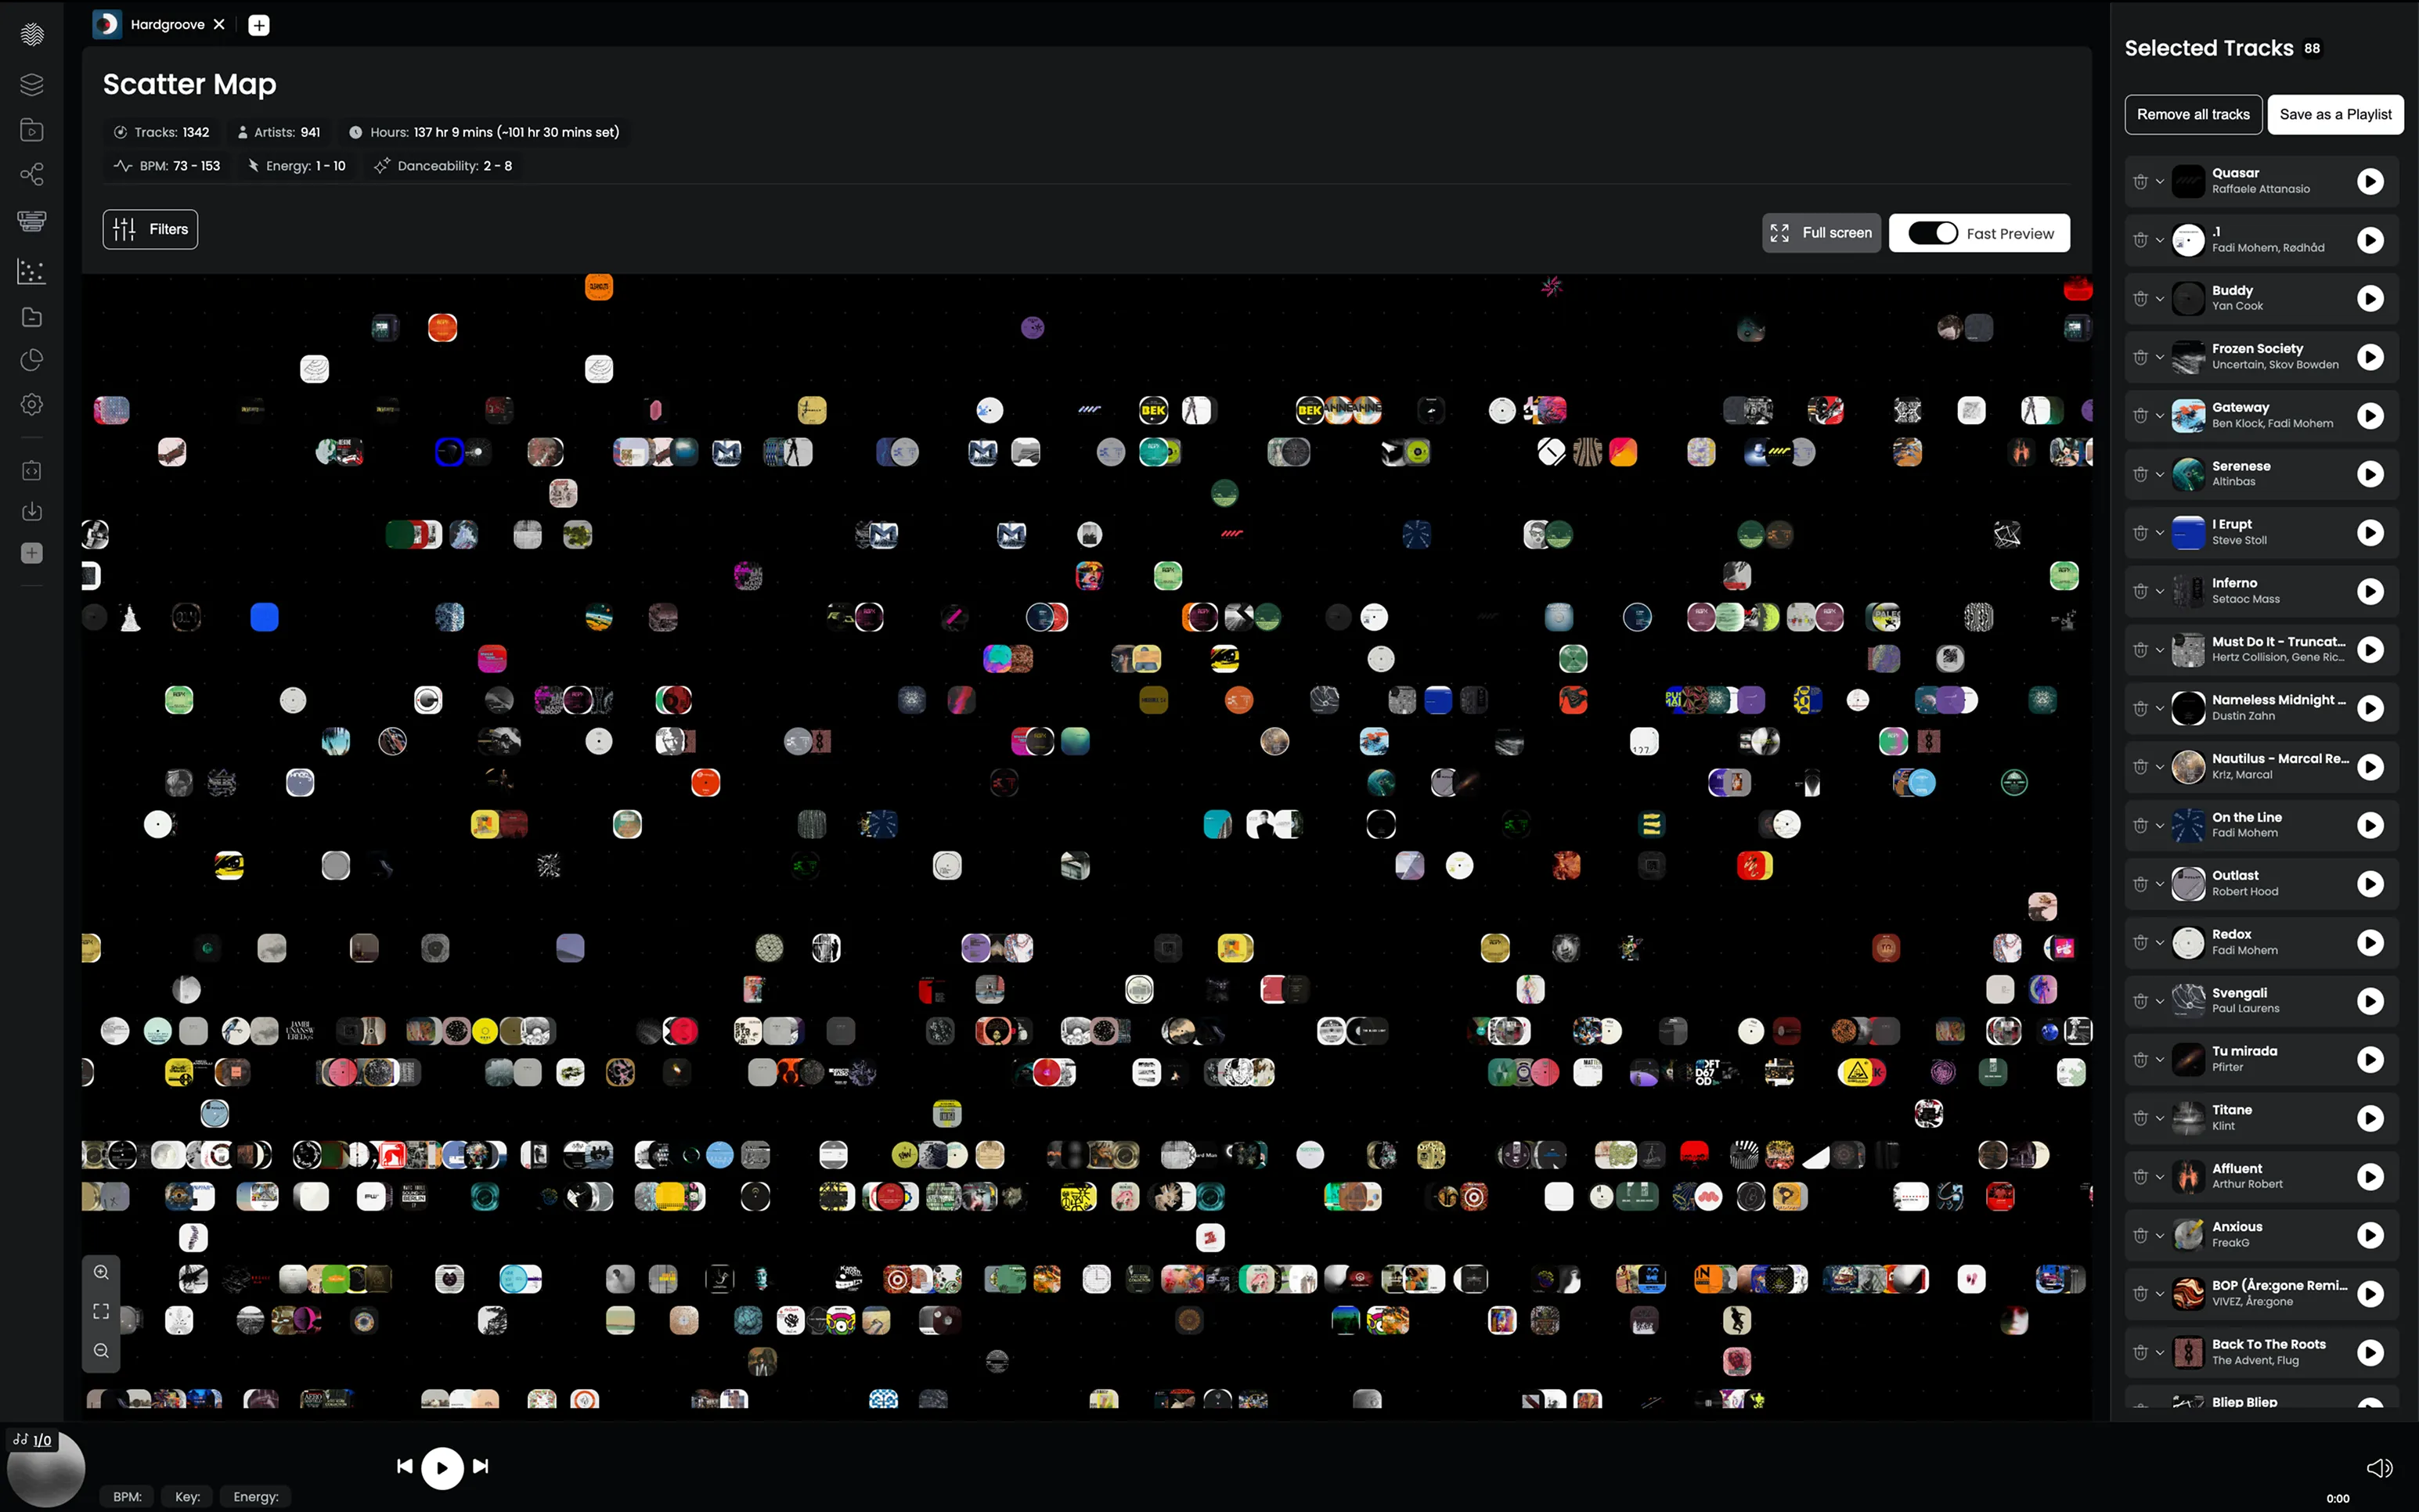Enable Full screen mode

click(x=1820, y=233)
